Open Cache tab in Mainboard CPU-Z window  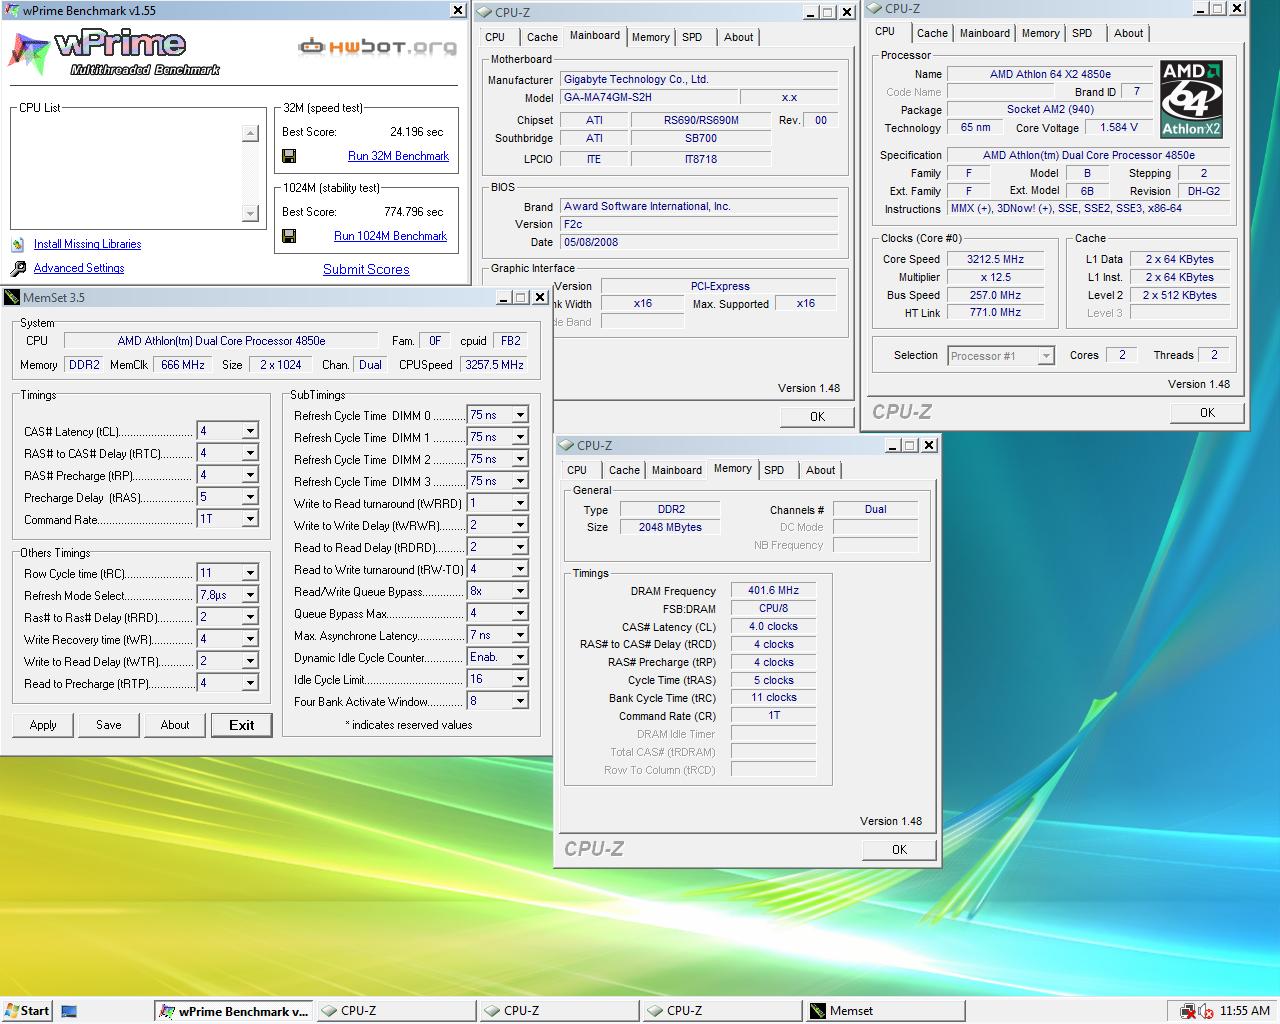pyautogui.click(x=542, y=37)
